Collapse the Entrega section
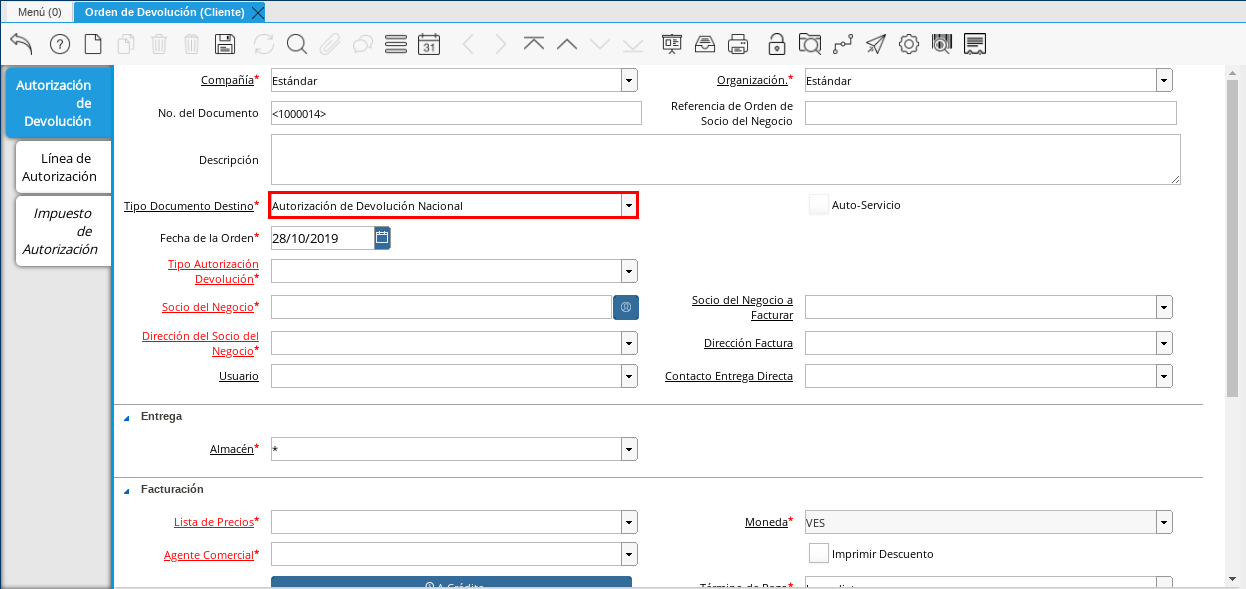The height and width of the screenshot is (589, 1246). (126, 417)
